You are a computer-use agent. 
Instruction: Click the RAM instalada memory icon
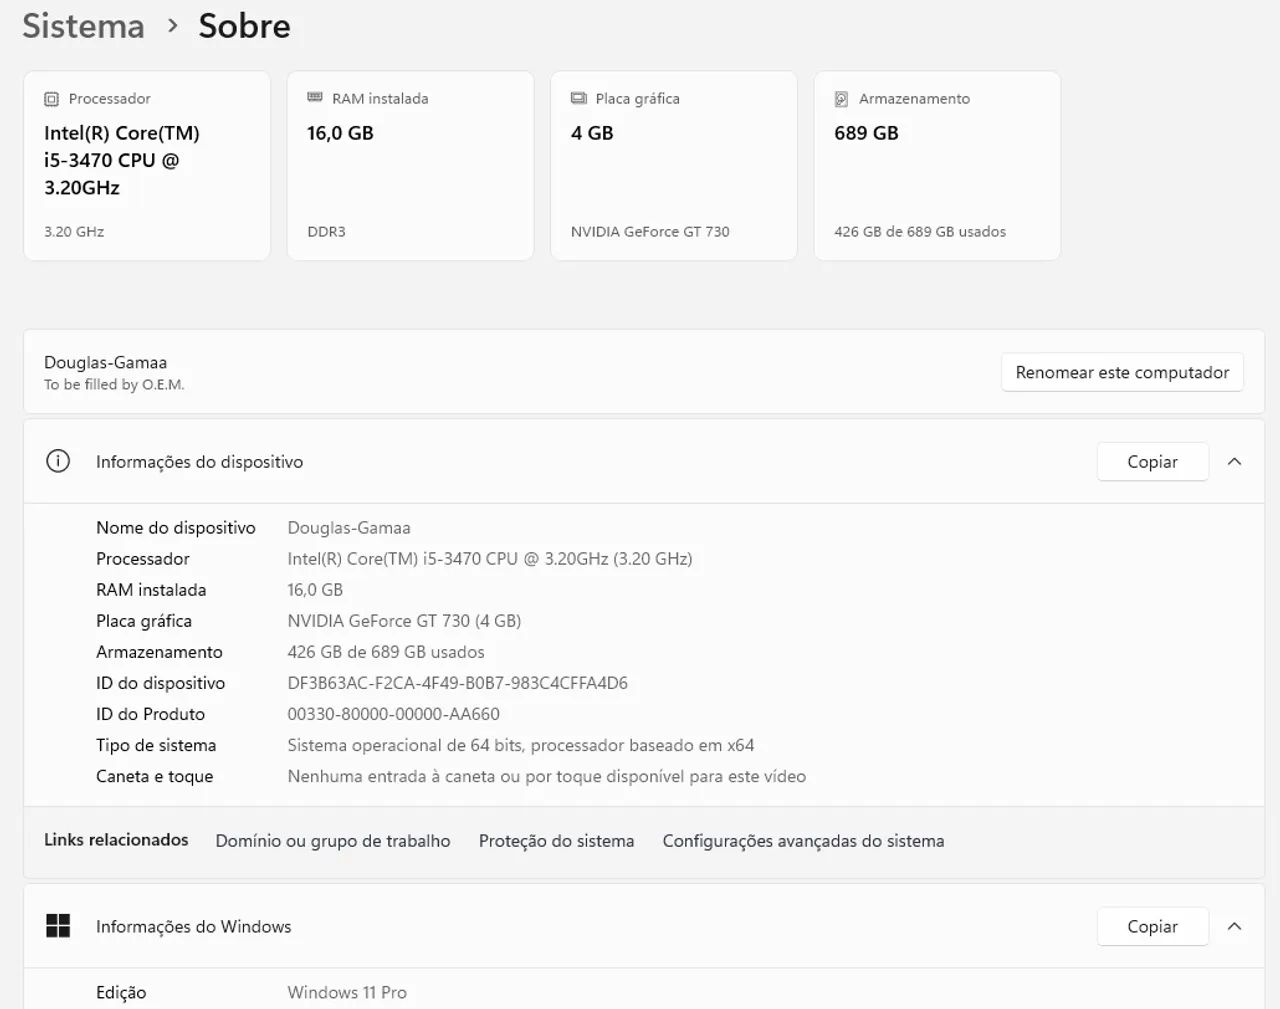[315, 98]
